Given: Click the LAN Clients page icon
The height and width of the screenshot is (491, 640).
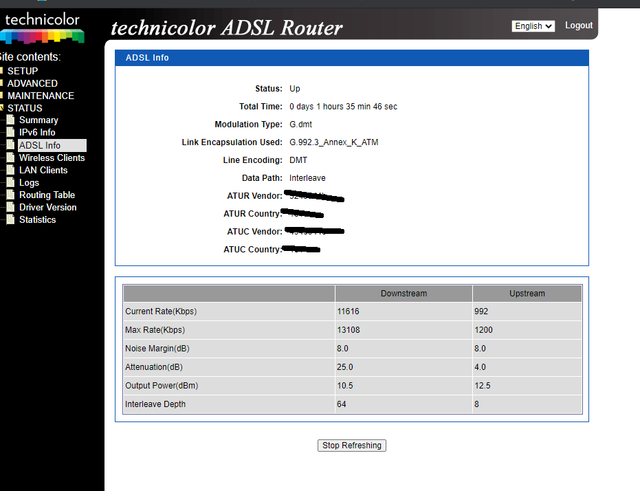Looking at the screenshot, I should tap(11, 170).
